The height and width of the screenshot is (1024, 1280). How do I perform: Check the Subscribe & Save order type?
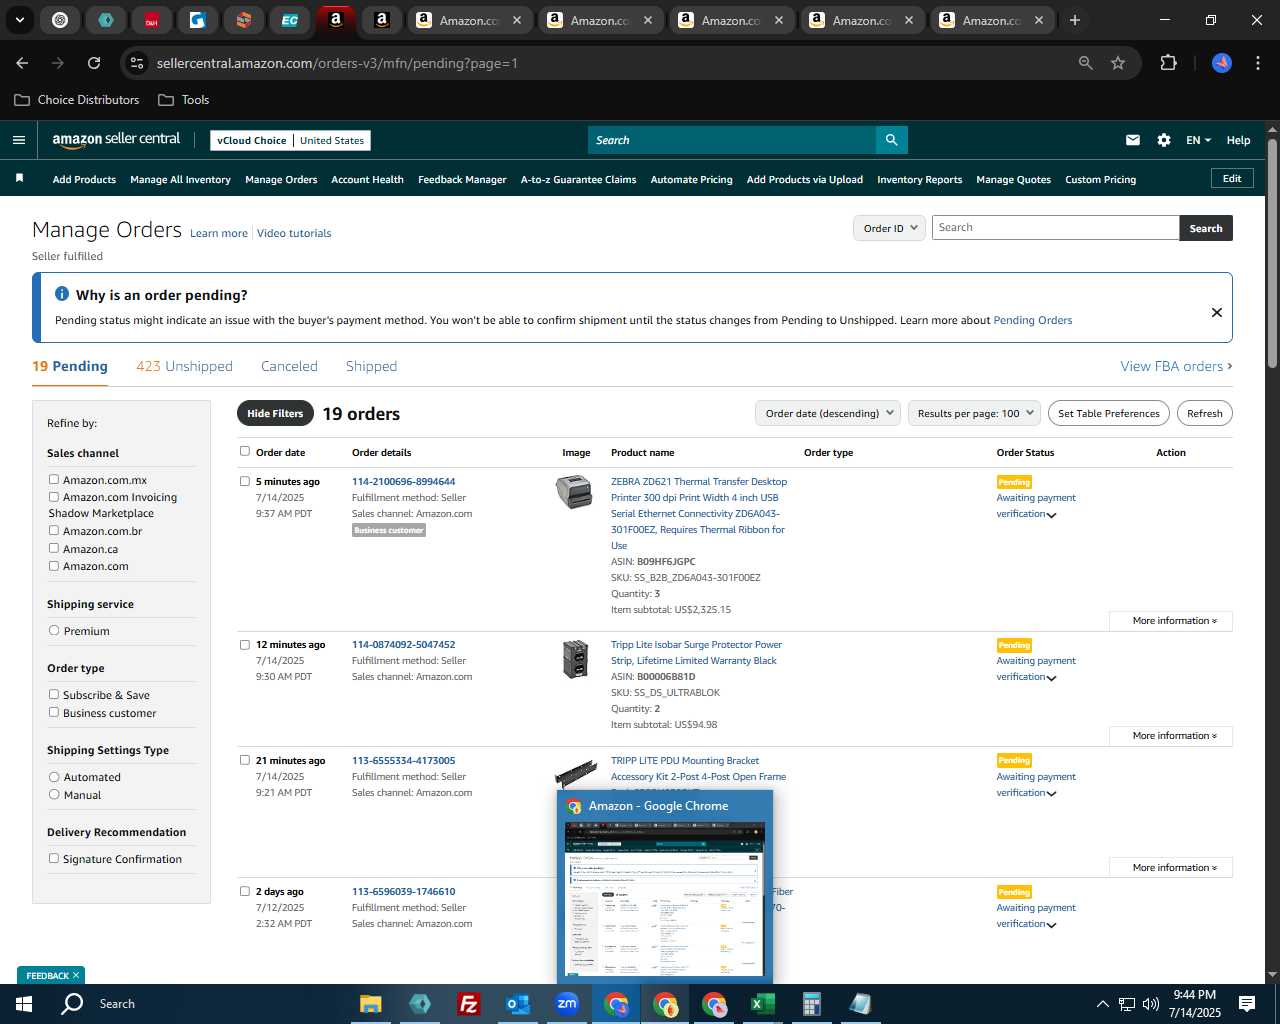point(54,694)
